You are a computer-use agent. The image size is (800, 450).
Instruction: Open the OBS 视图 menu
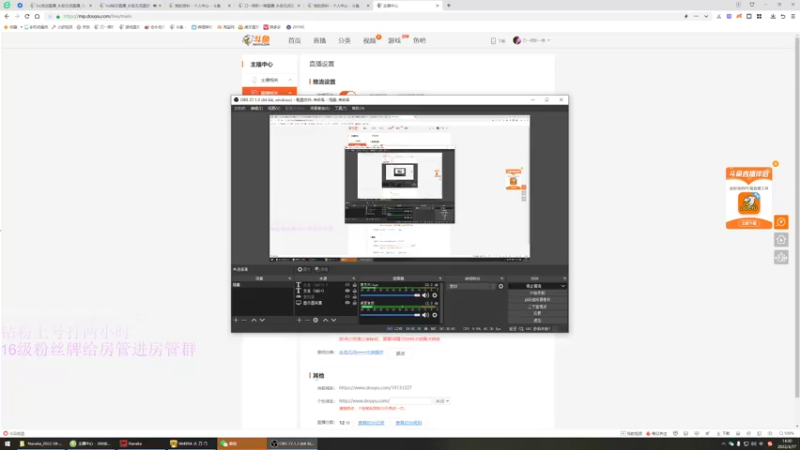274,108
